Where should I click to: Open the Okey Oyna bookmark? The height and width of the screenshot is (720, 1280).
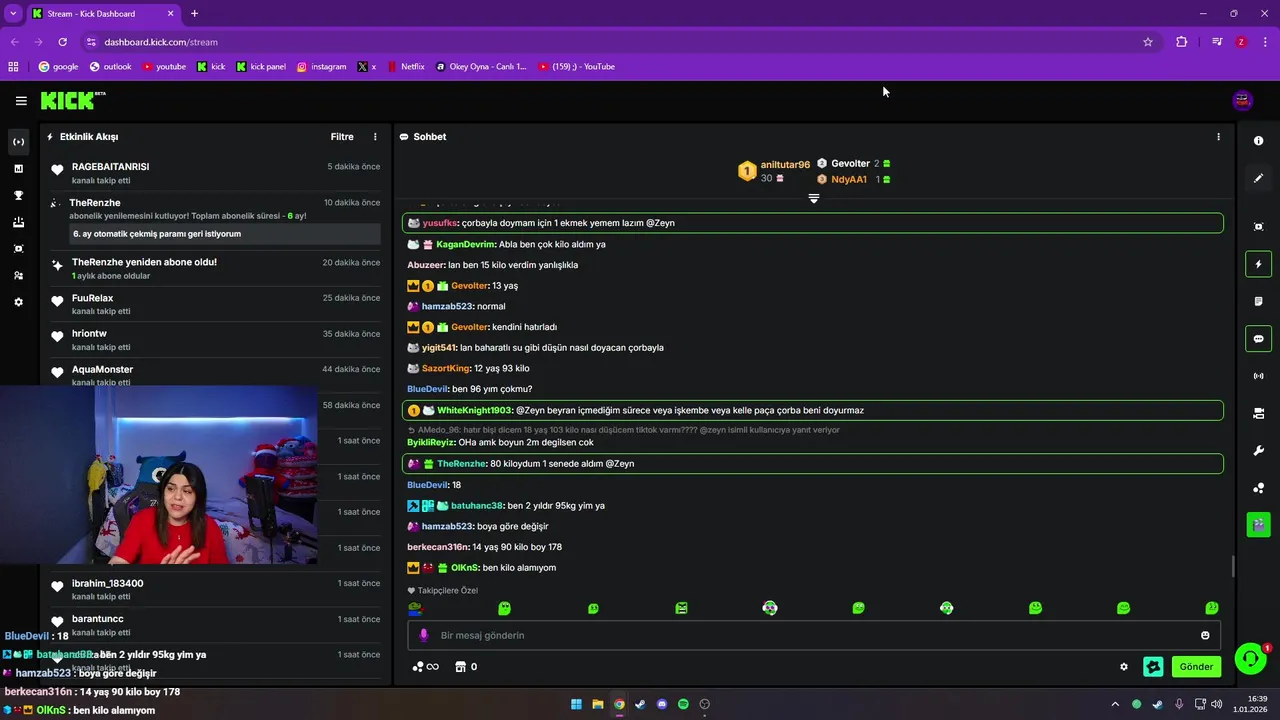pos(481,67)
